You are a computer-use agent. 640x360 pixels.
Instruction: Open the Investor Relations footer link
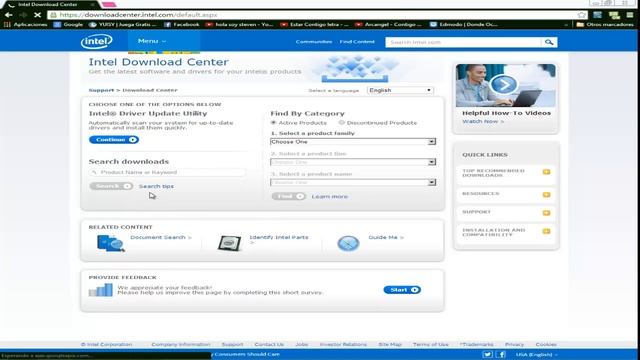point(343,344)
